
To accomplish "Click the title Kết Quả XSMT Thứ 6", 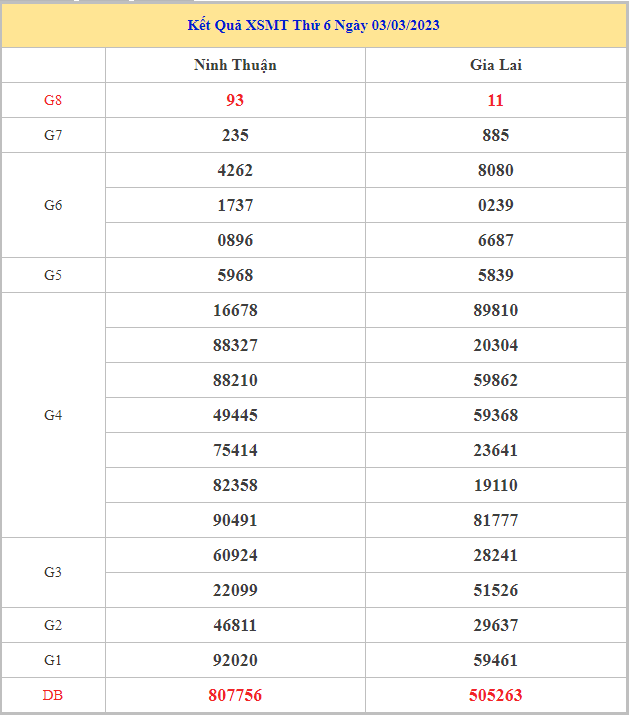I will pos(313,25).
